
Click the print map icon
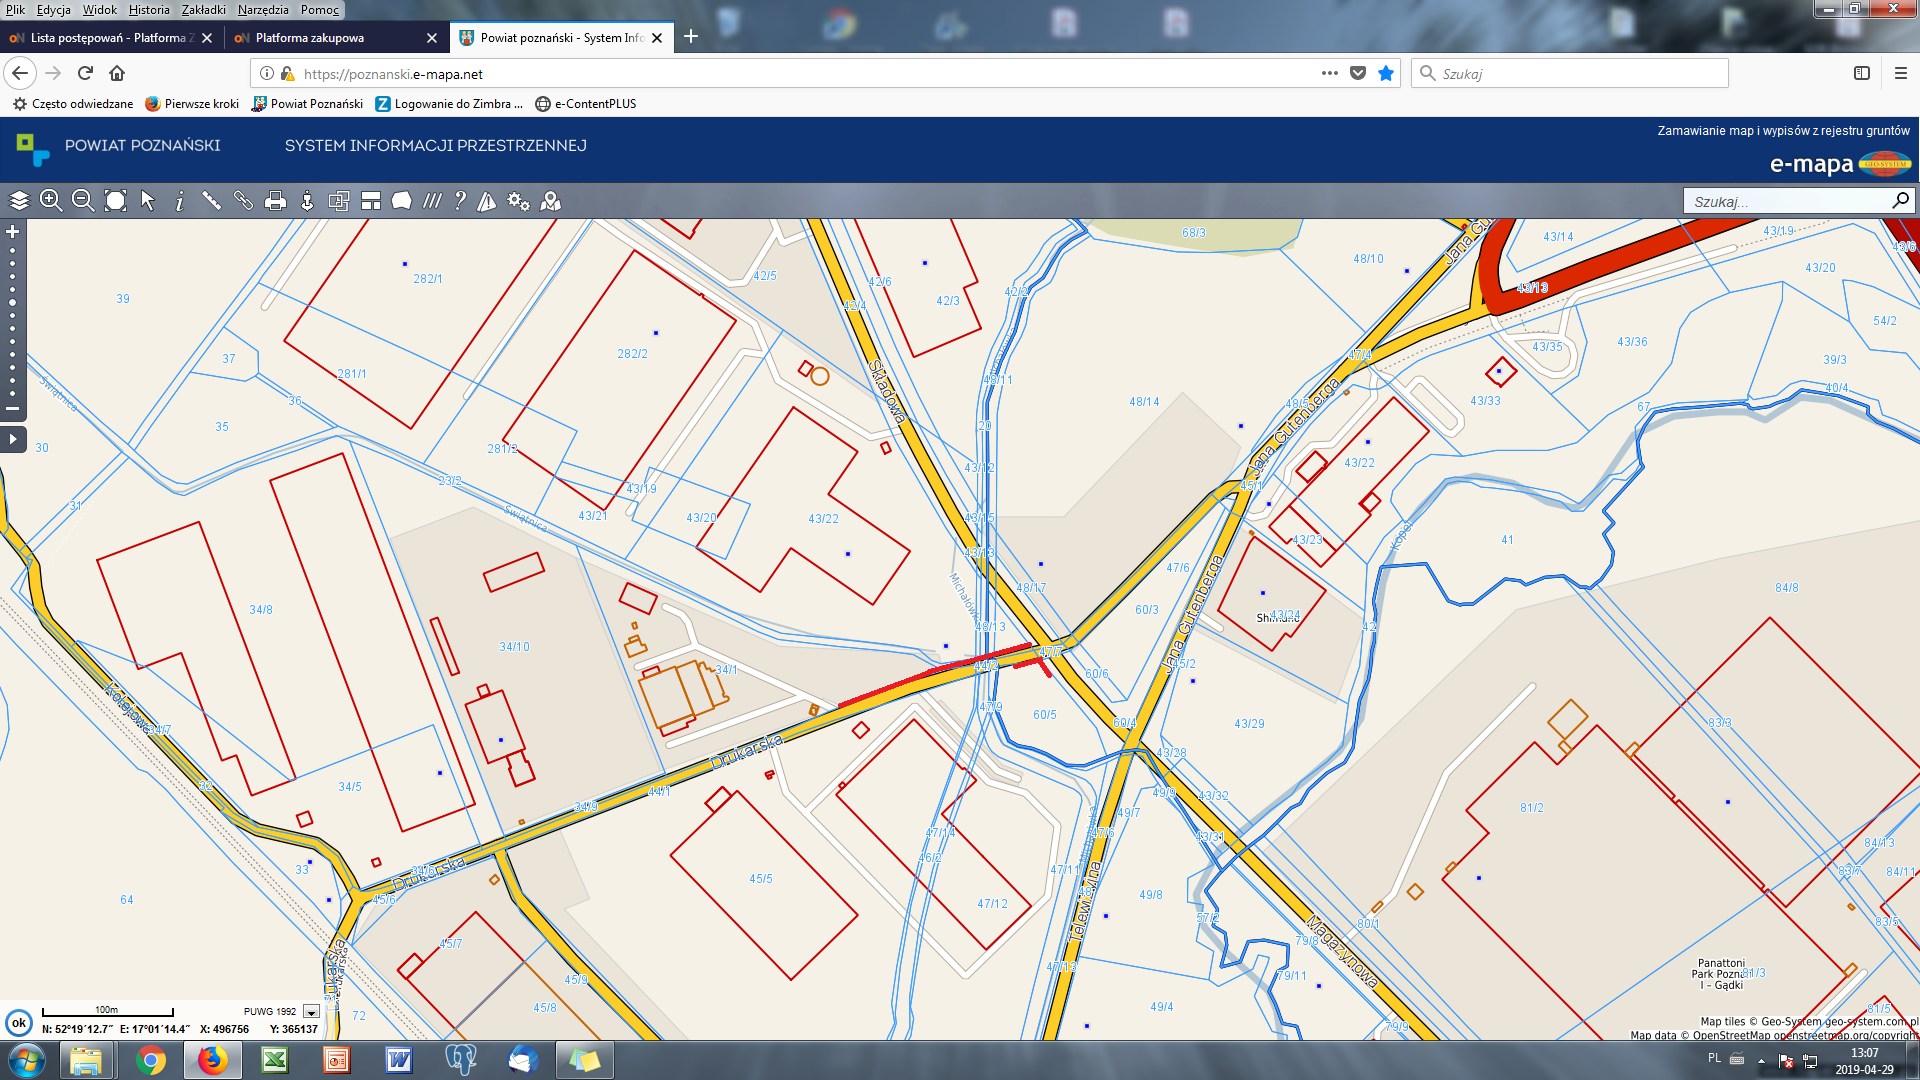[x=275, y=201]
